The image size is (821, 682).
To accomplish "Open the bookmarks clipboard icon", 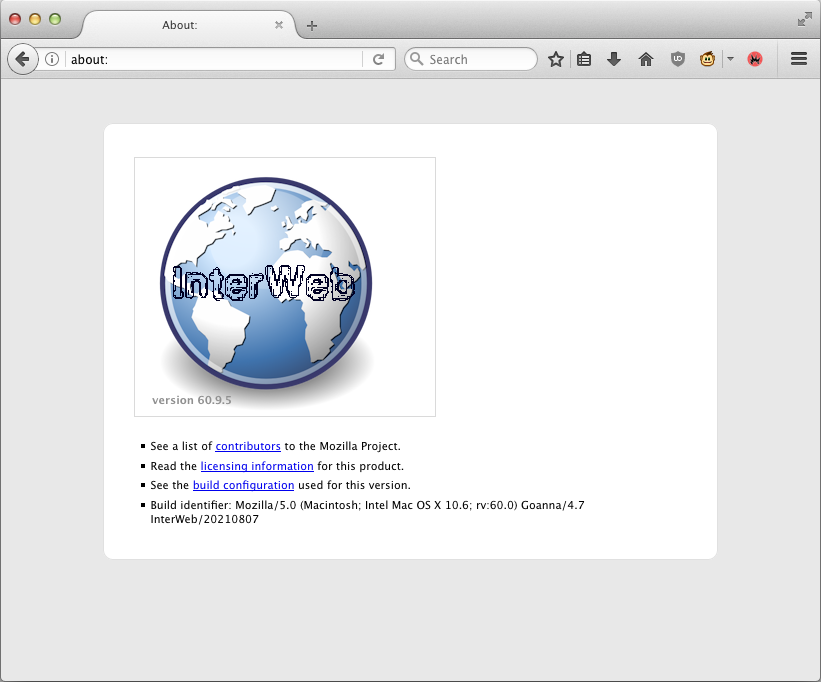I will tap(583, 59).
